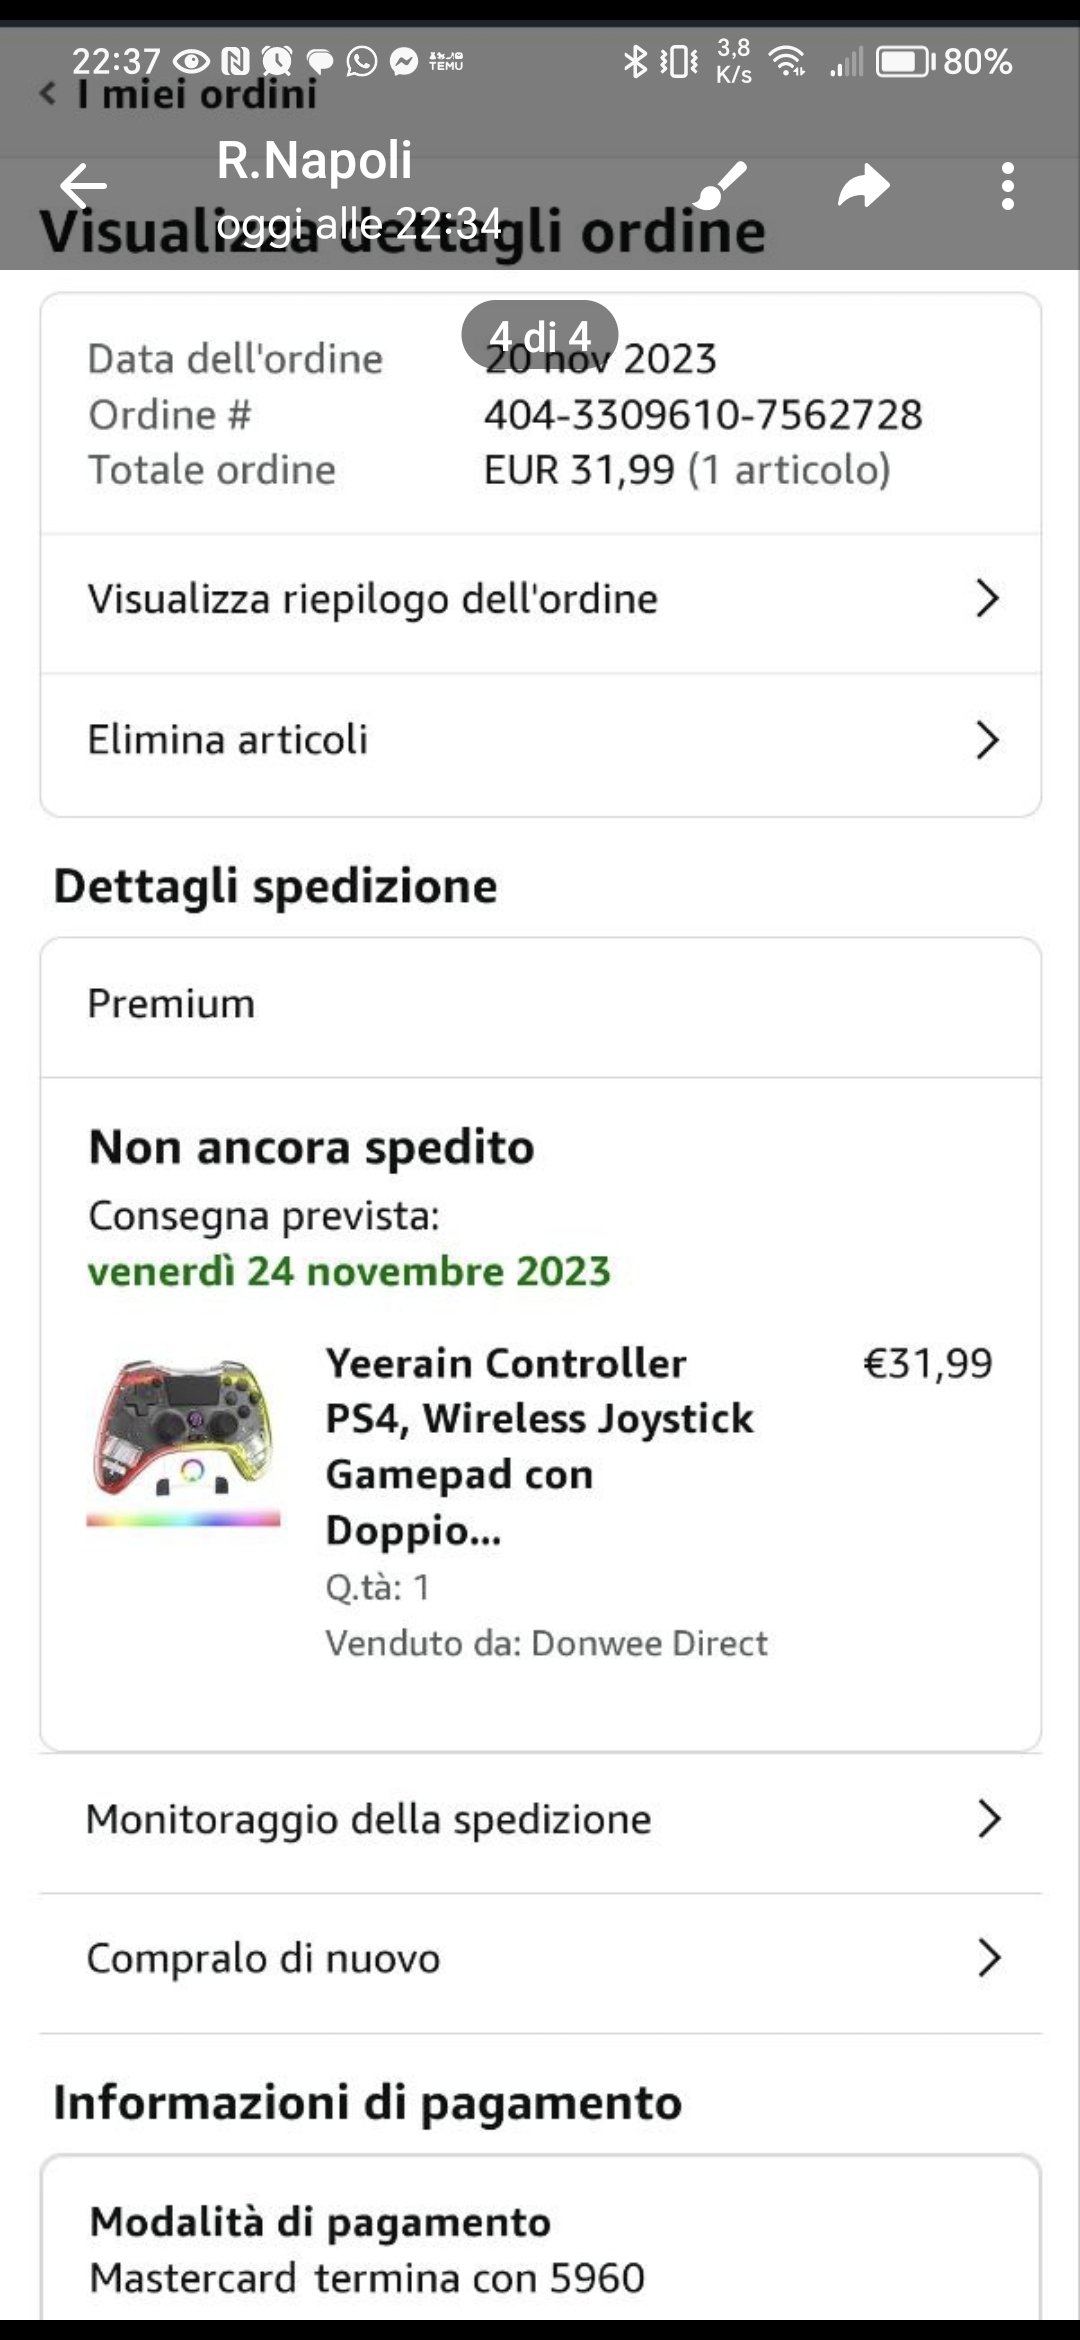Image resolution: width=1080 pixels, height=2340 pixels.
Task: Open Monitoraggio della spedizione chevron
Action: (988, 1819)
